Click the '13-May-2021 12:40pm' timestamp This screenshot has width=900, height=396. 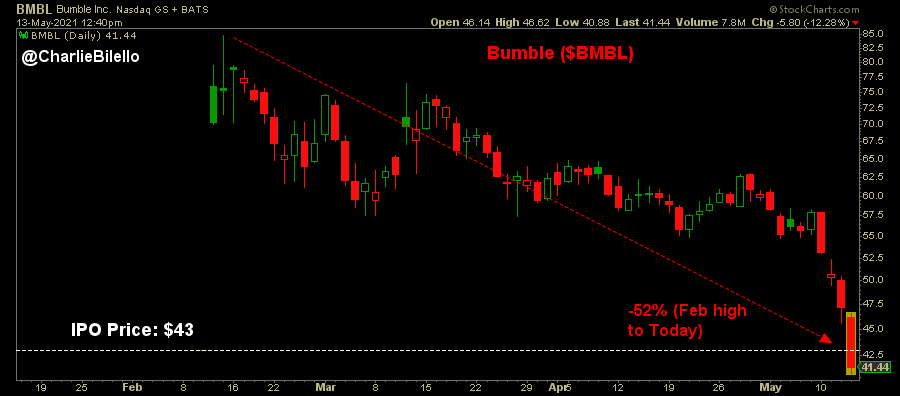[x=68, y=23]
